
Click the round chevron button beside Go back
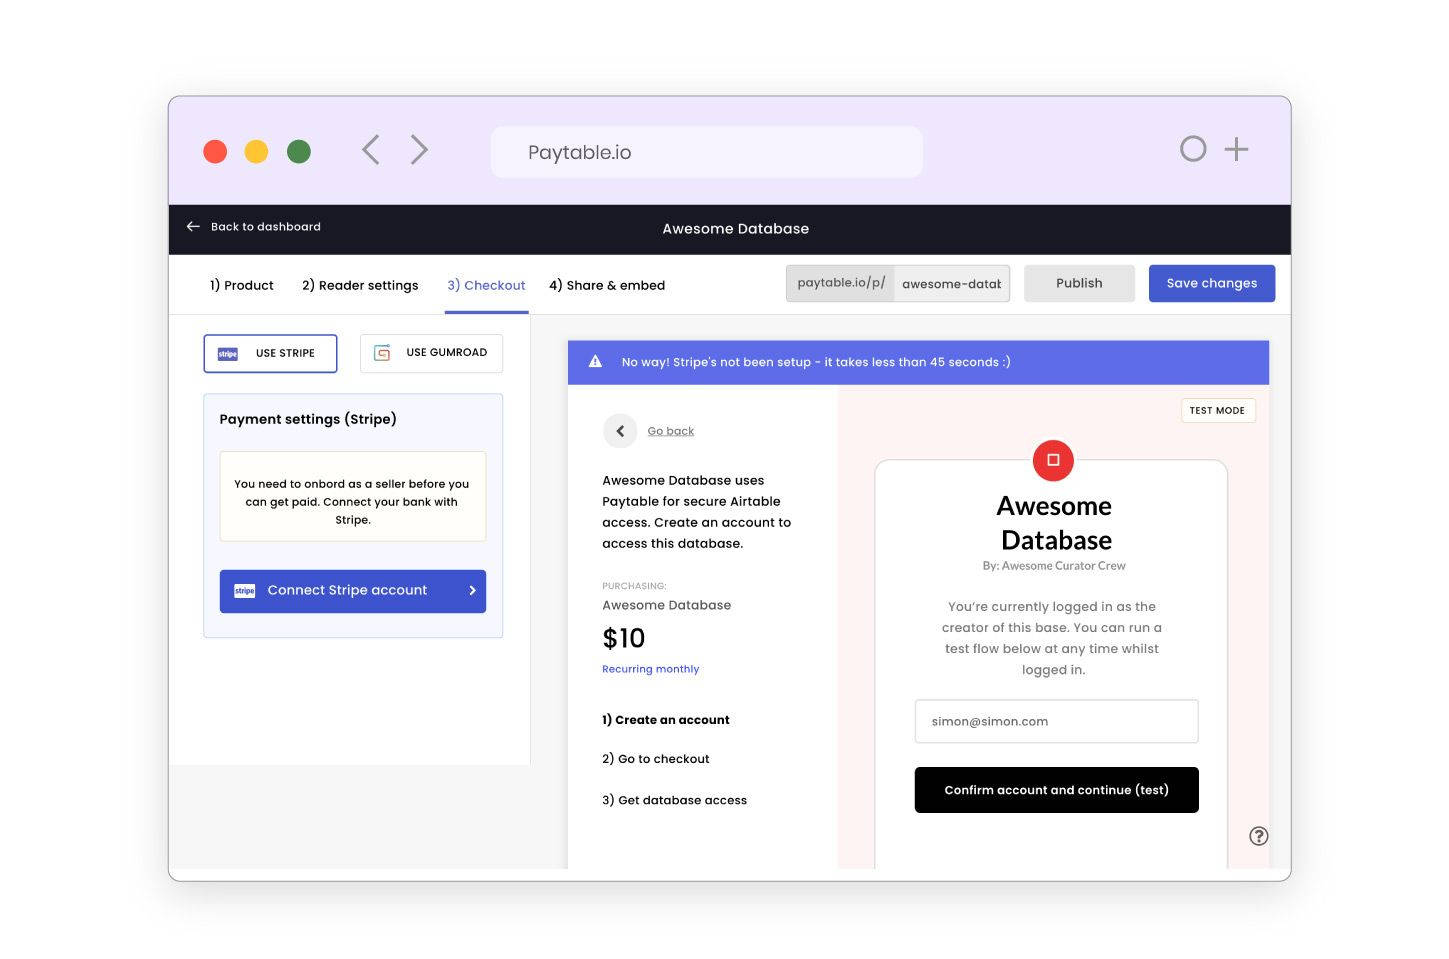click(x=620, y=431)
